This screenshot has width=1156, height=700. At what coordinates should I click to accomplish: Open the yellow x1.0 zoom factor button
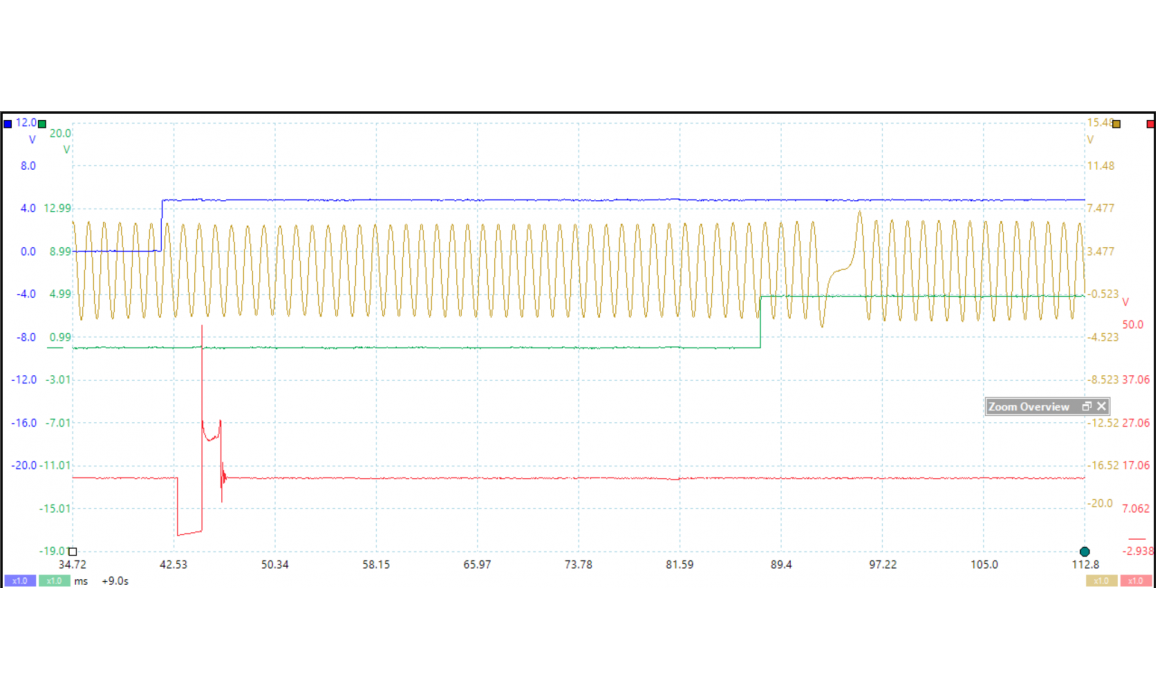1101,581
